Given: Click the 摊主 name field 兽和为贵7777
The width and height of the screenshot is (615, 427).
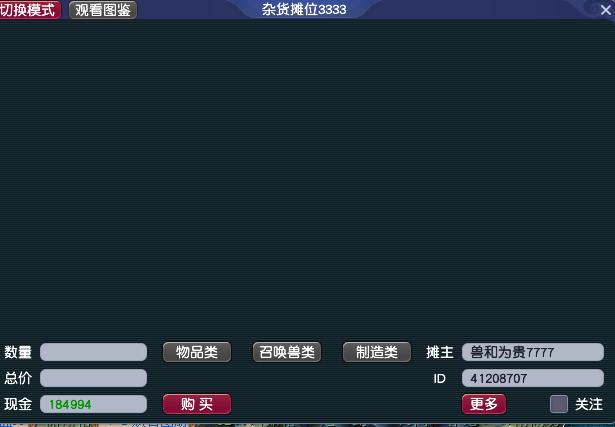Looking at the screenshot, I should (x=533, y=352).
